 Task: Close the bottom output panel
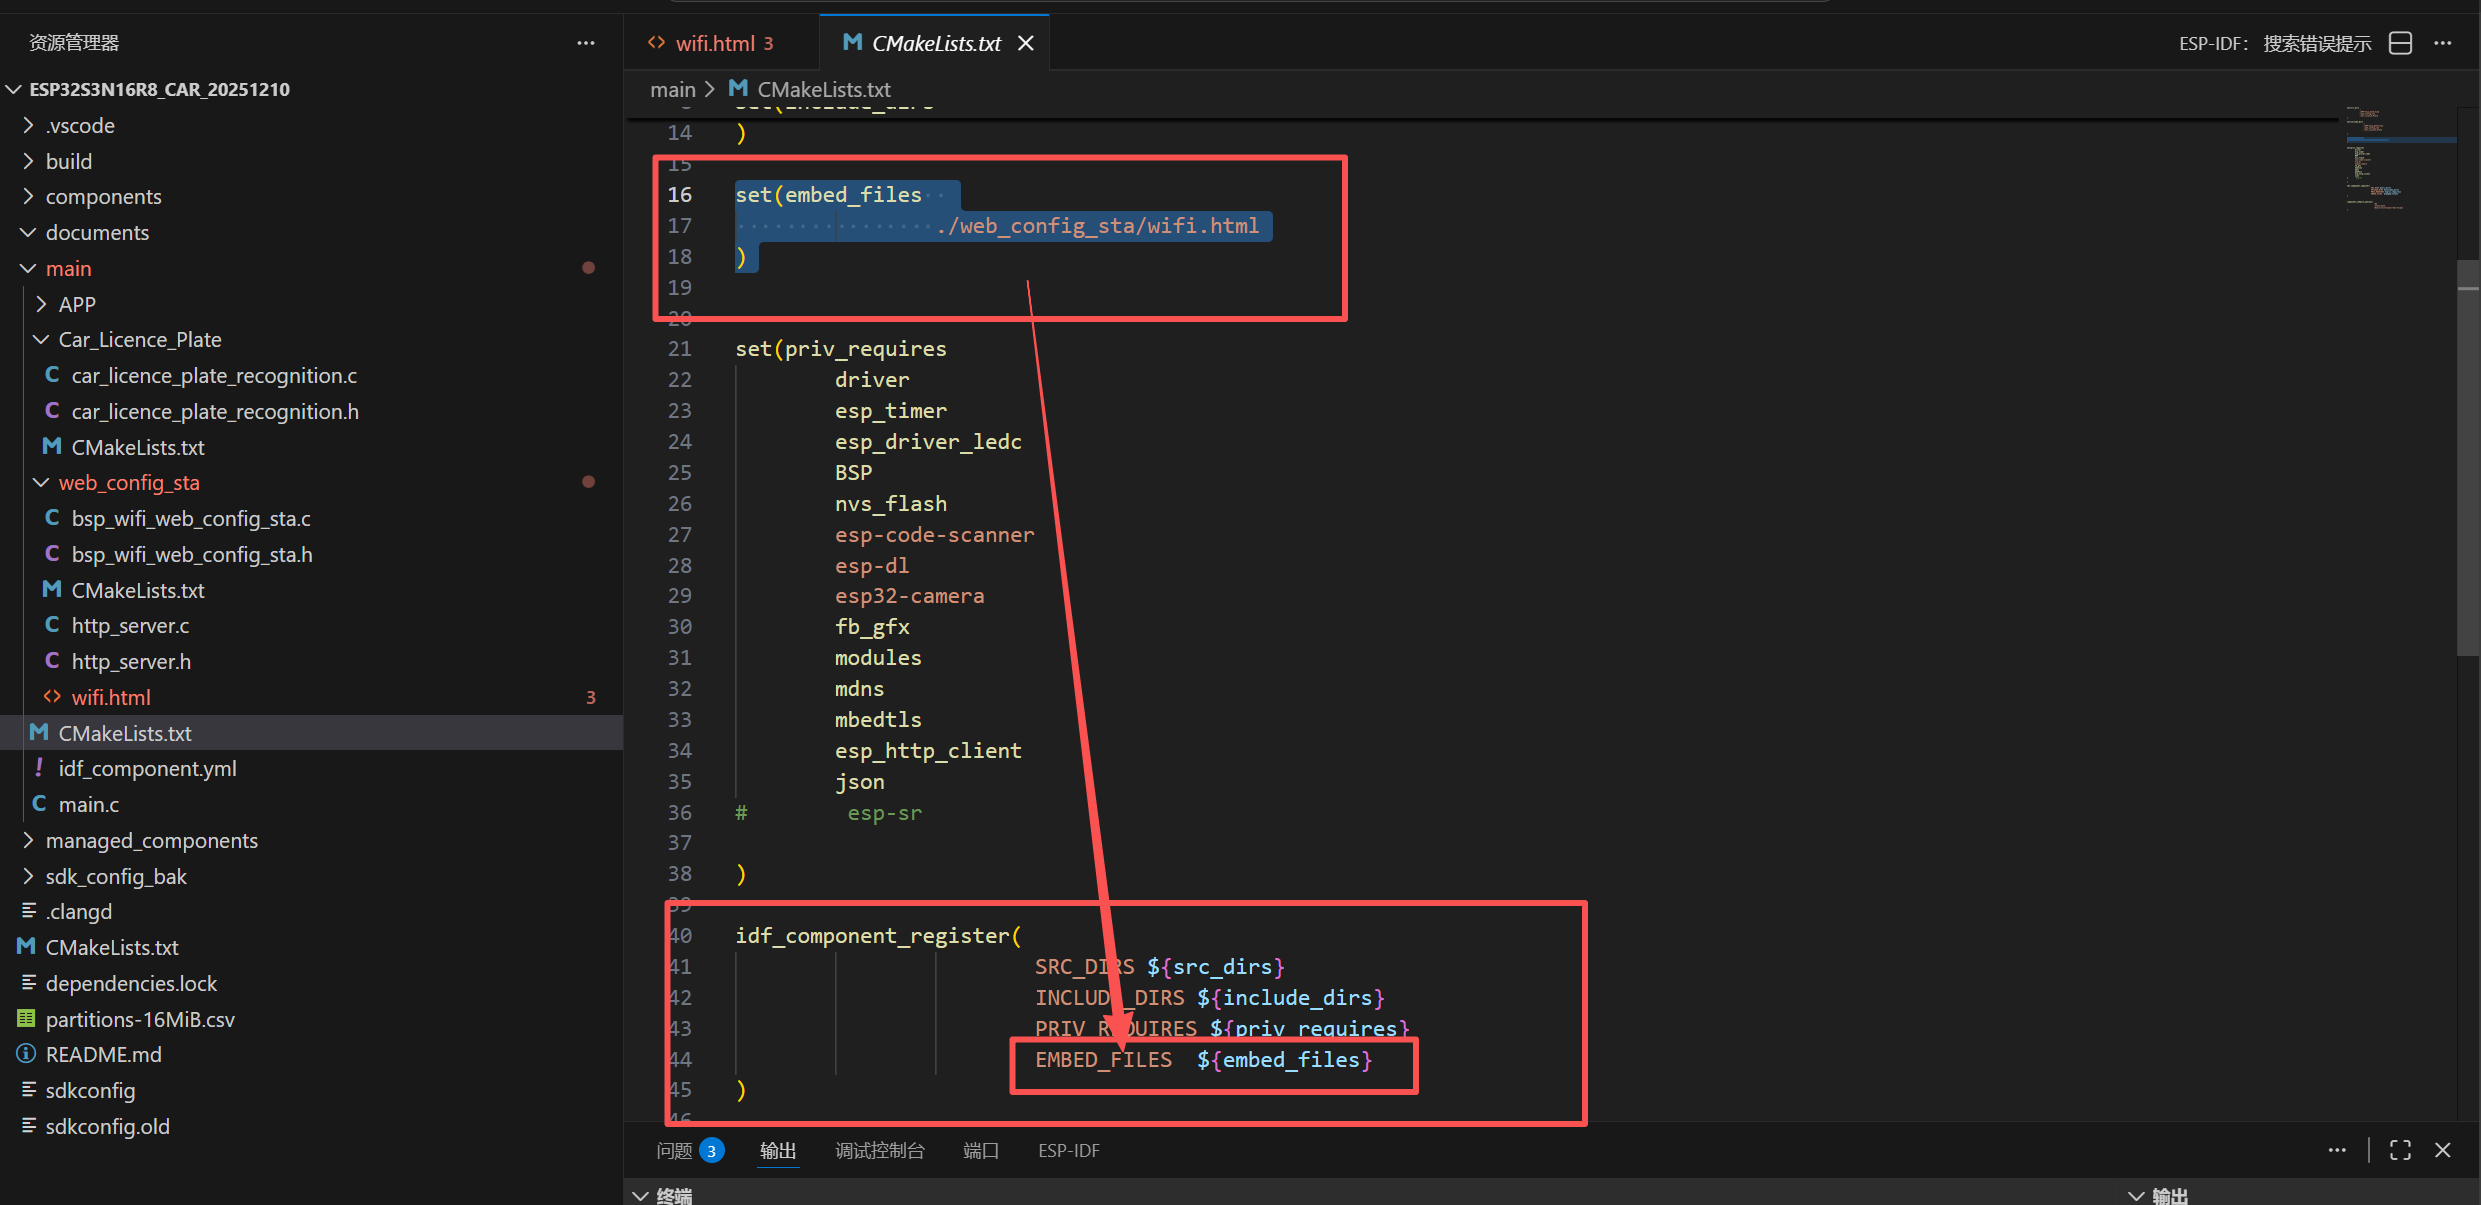(2443, 1150)
